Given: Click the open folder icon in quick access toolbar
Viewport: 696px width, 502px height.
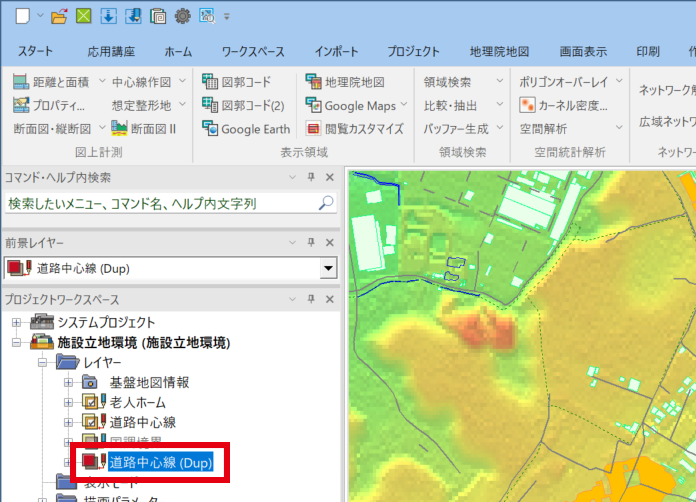Looking at the screenshot, I should [x=59, y=15].
